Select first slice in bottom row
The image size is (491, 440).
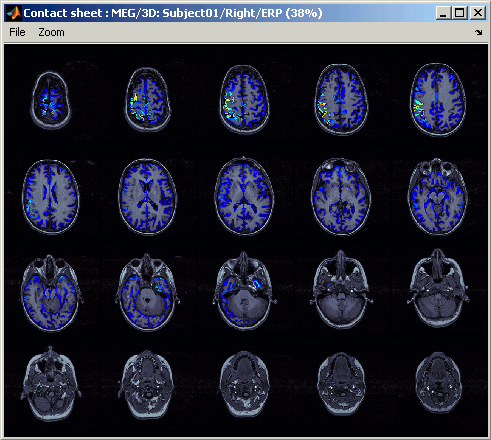(x=51, y=383)
